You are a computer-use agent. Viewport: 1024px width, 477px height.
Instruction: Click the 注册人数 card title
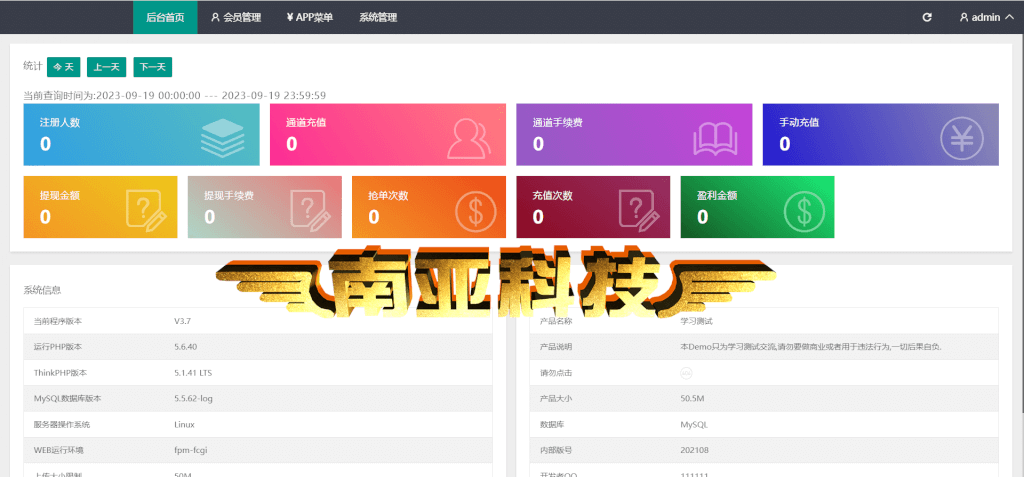tap(59, 122)
